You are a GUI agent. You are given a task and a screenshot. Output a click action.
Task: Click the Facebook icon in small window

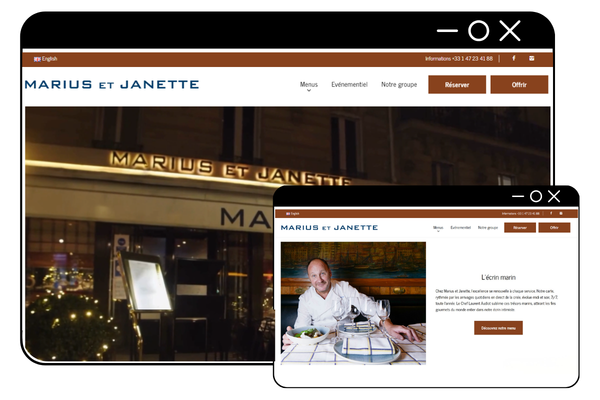(551, 213)
